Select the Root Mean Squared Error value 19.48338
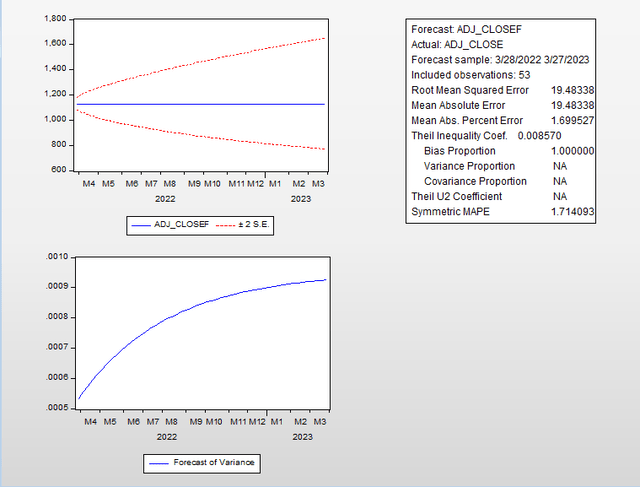Viewport: 640px width, 487px height. [572, 90]
